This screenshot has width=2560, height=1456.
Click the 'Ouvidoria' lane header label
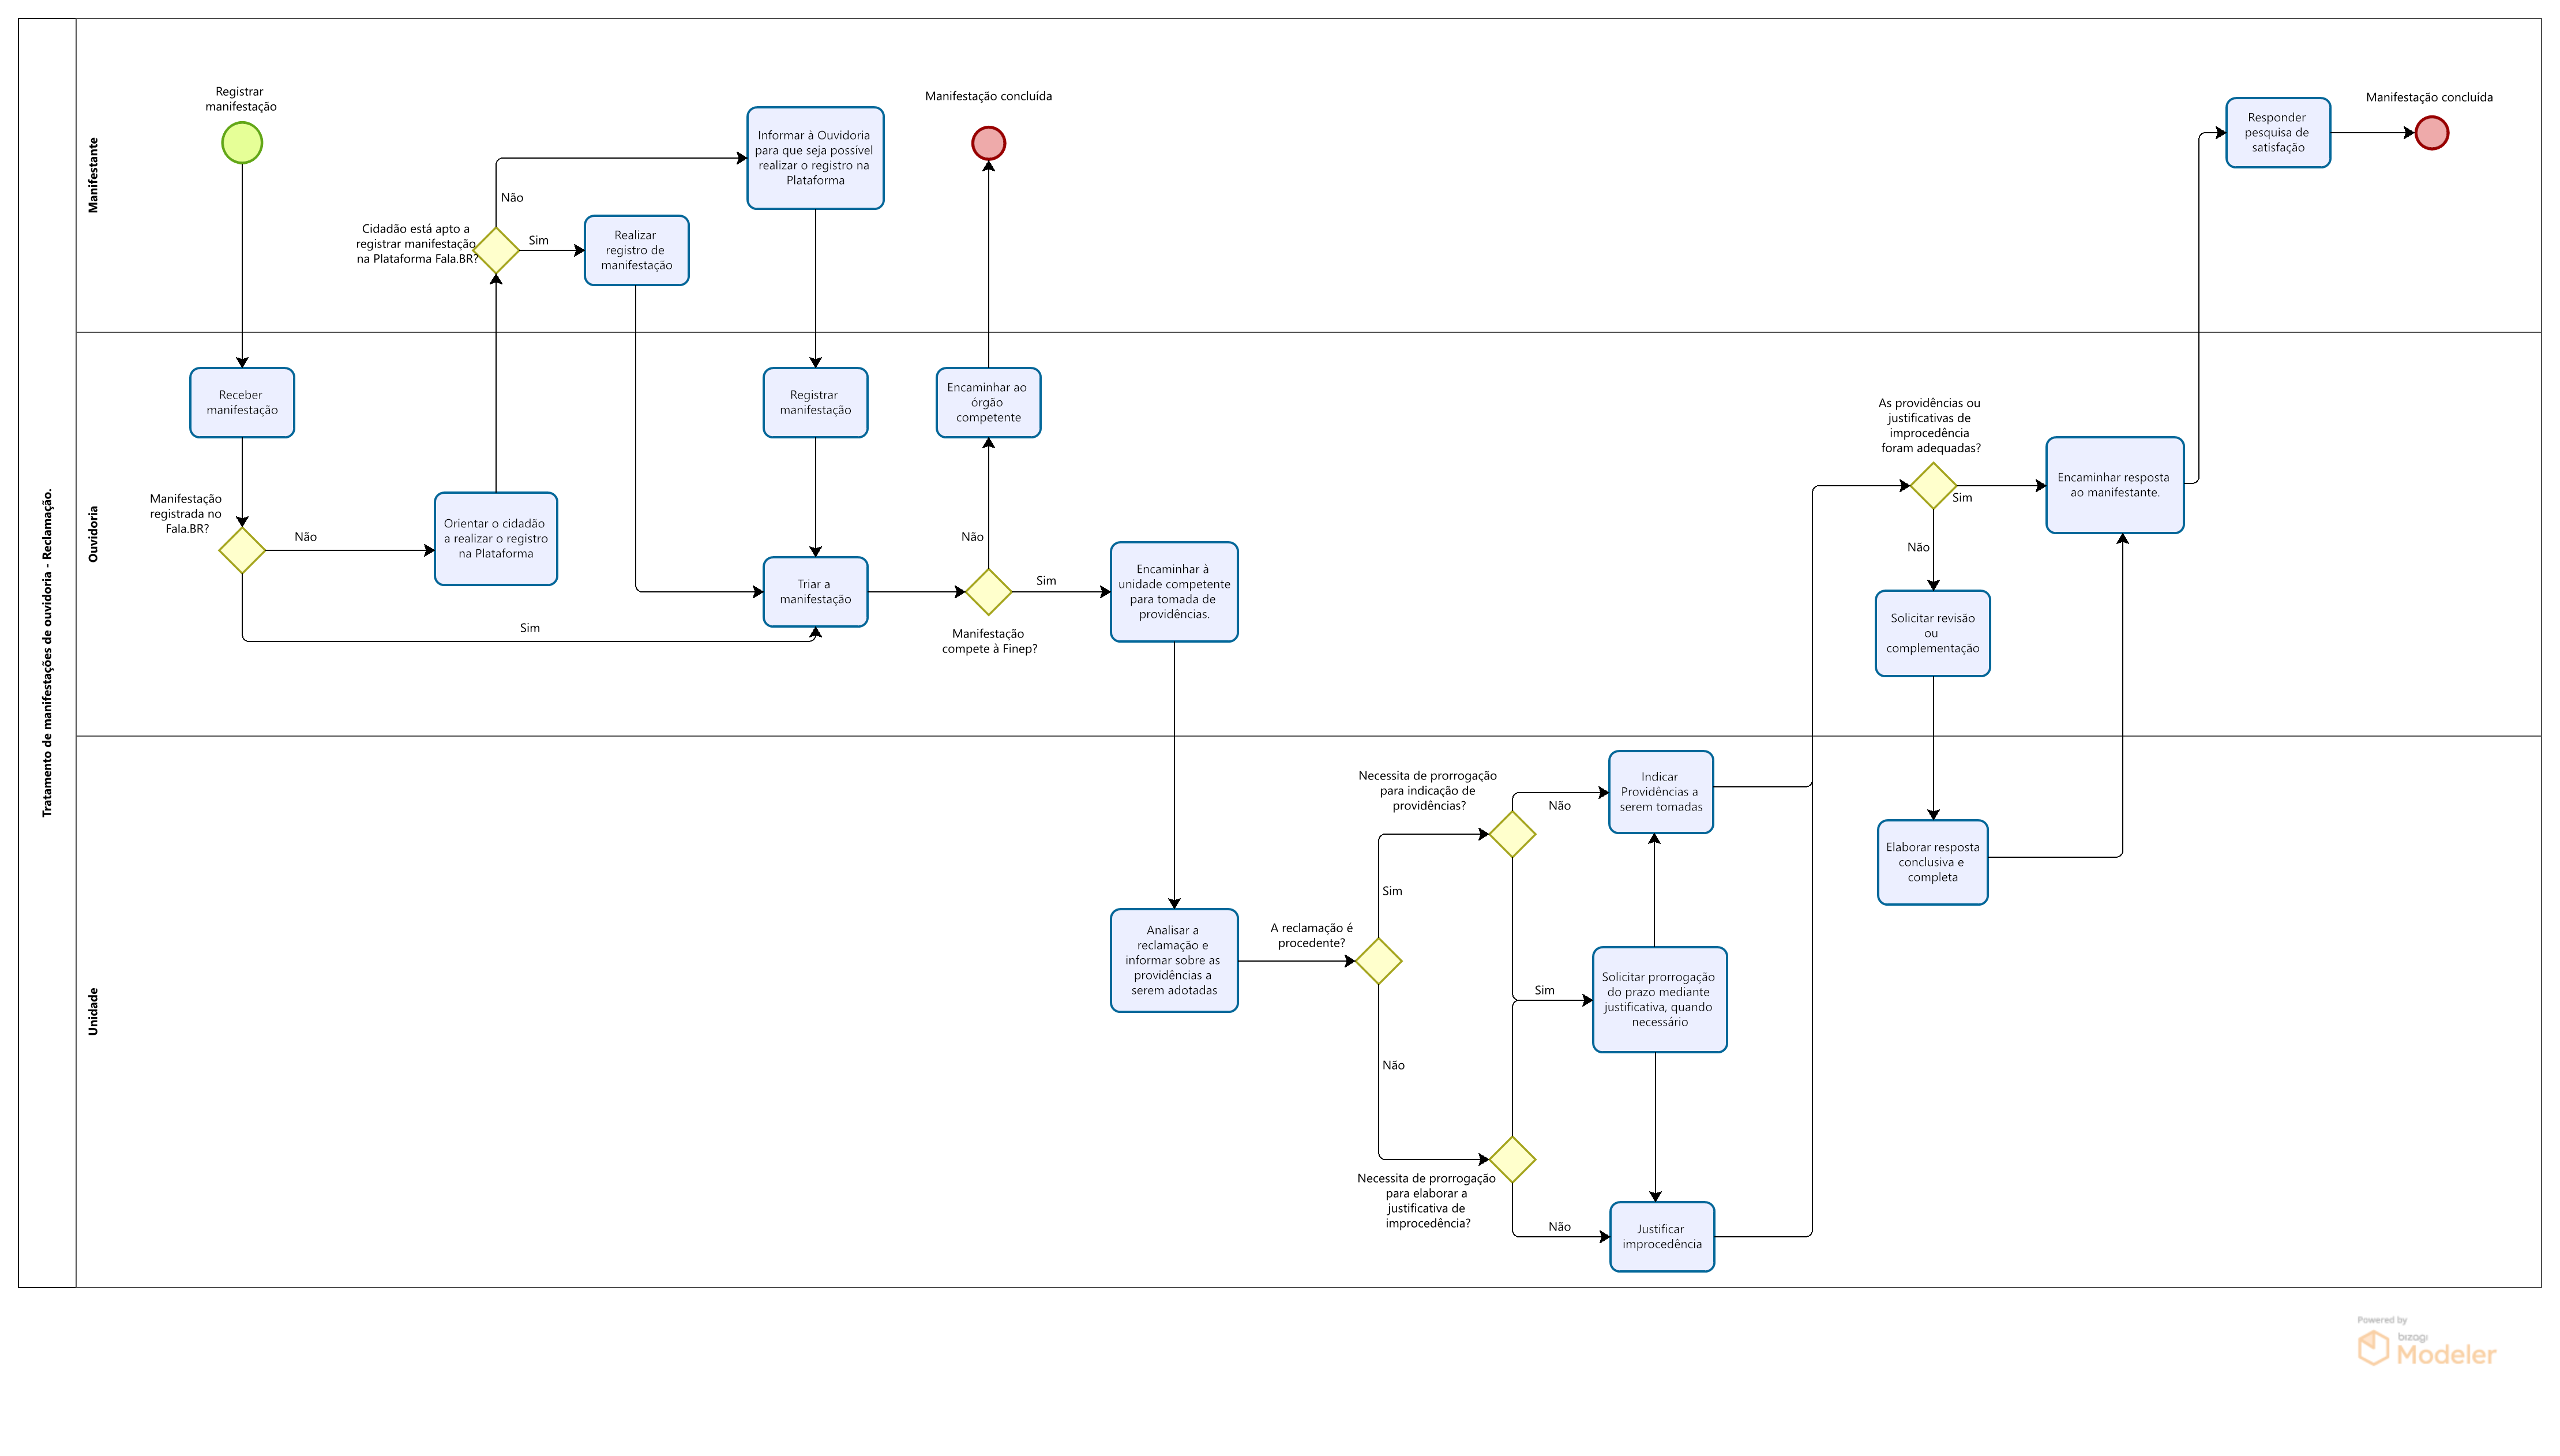[x=94, y=534]
